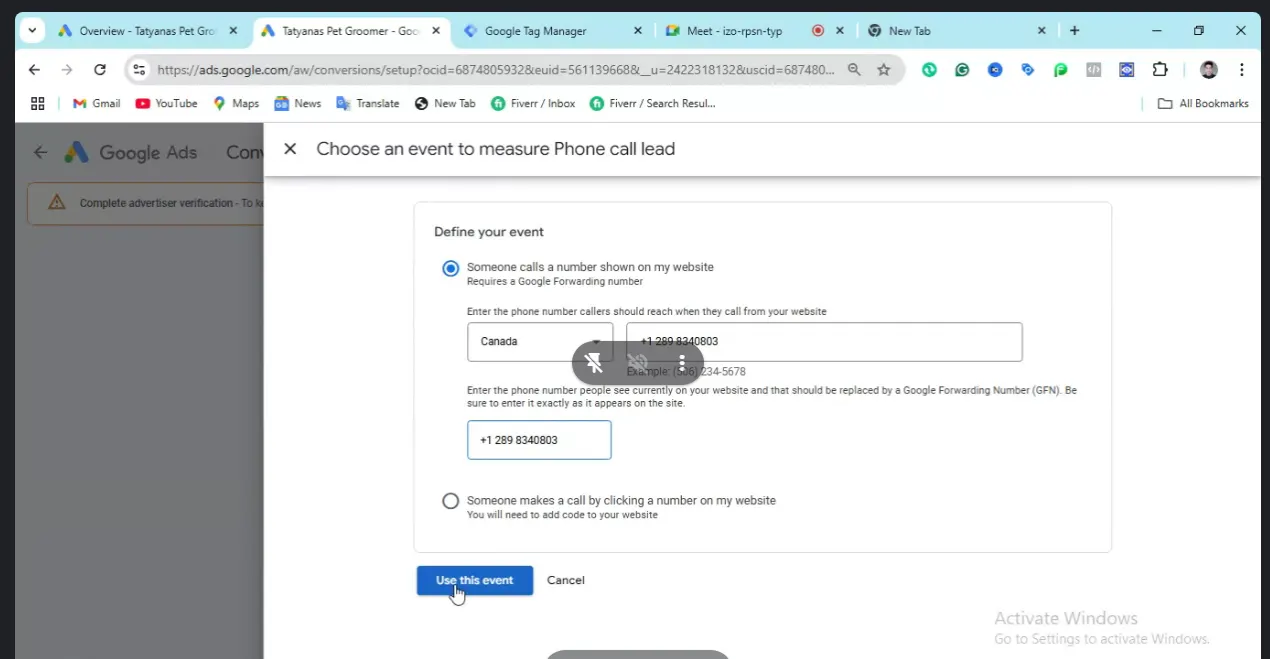Click the Meet overlay unpin icon
This screenshot has width=1270, height=659.
[594, 362]
